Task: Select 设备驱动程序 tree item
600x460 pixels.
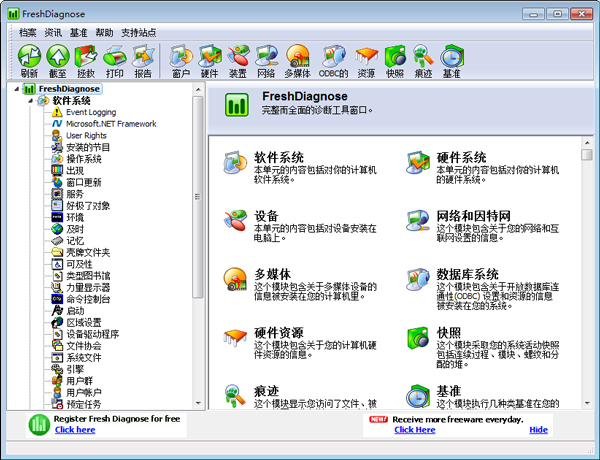Action: point(93,334)
